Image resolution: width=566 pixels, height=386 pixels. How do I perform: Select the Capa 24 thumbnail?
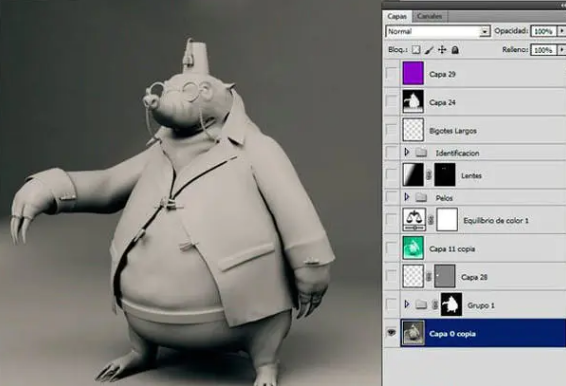(413, 101)
